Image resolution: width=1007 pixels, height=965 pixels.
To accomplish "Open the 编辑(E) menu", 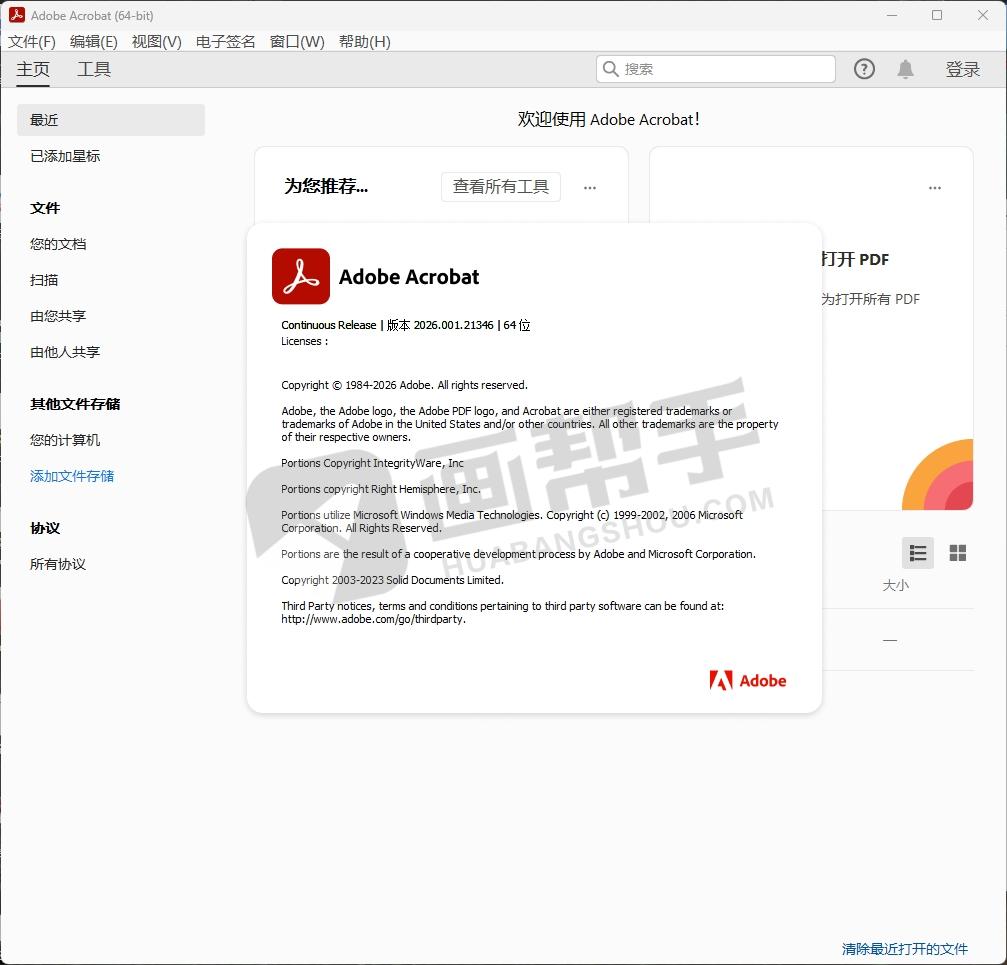I will (x=93, y=42).
